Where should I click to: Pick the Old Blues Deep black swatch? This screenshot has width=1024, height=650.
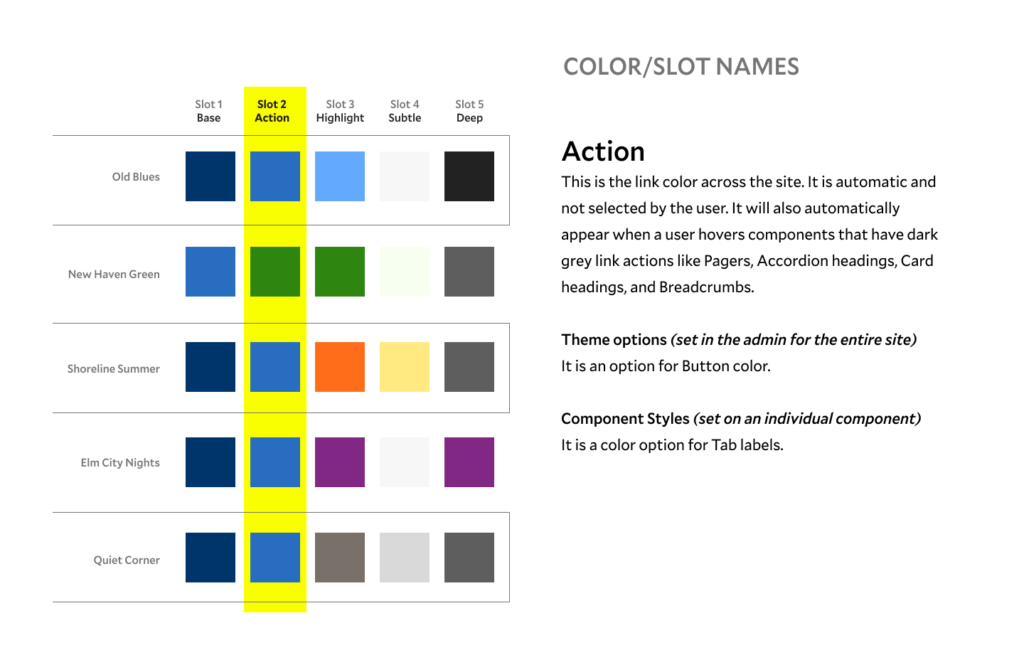469,176
